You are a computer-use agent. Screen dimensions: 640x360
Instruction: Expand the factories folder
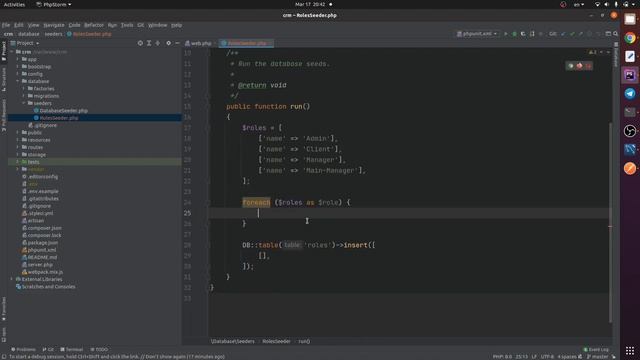coord(24,89)
